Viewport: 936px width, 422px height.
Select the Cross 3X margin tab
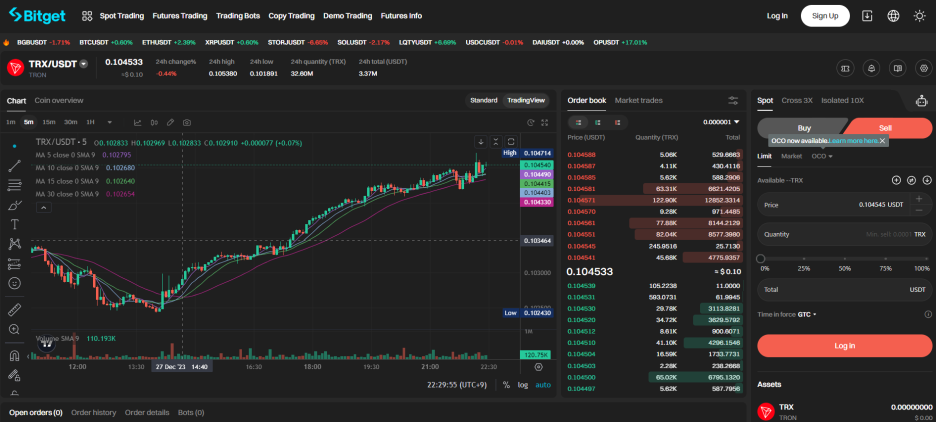click(797, 100)
